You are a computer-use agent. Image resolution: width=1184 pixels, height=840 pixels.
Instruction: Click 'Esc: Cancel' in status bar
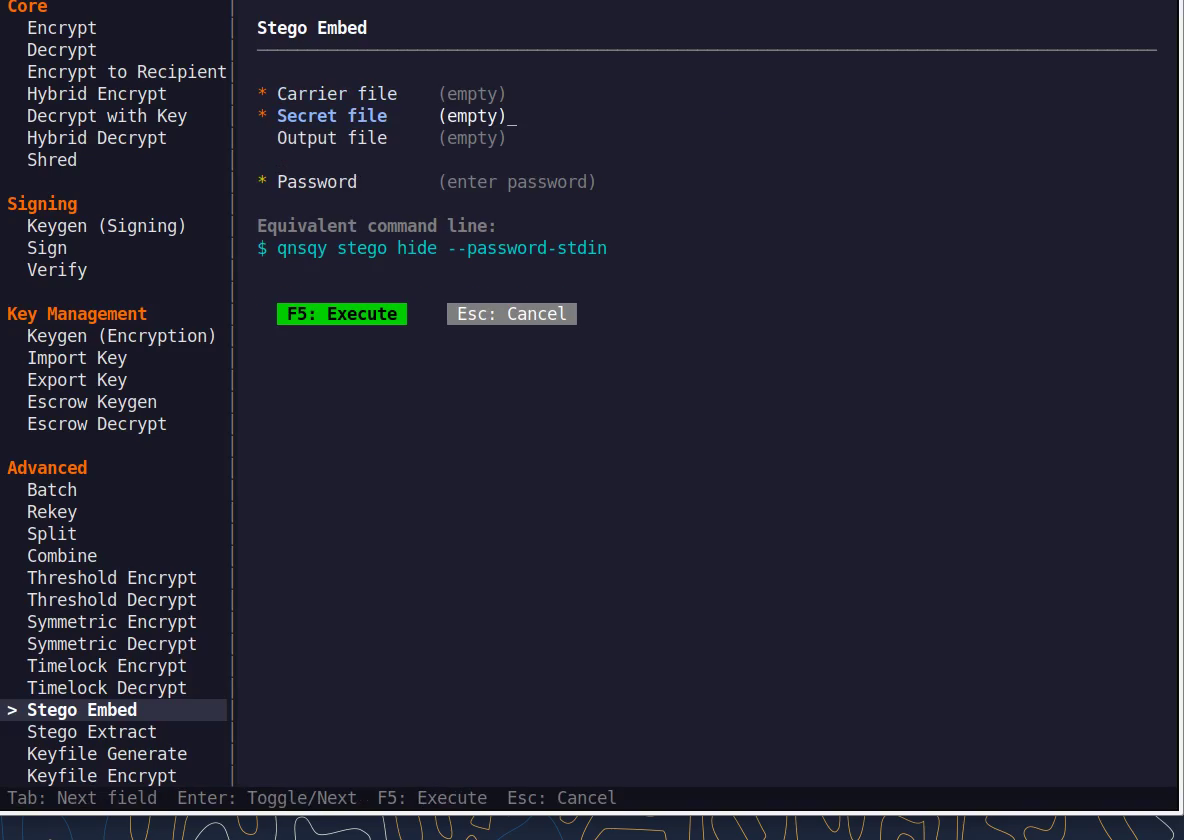coord(562,798)
